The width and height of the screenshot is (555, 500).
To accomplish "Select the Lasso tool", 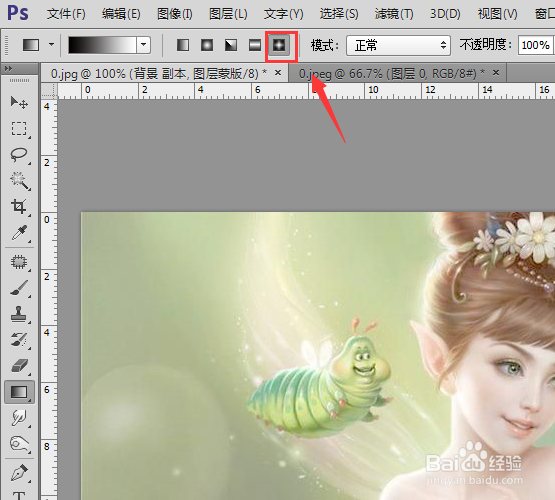I will tap(19, 155).
